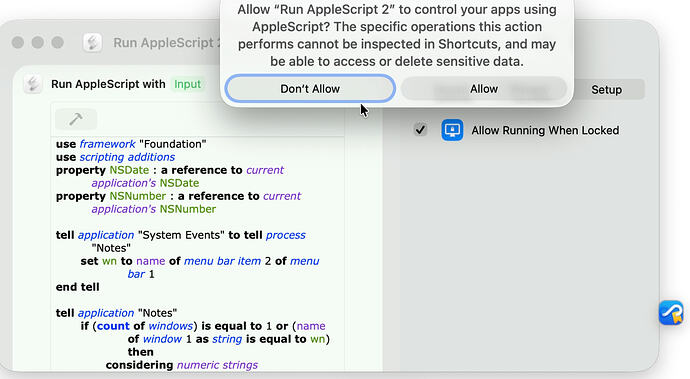690x379 pixels.
Task: Select the green Input variable token
Action: tap(187, 84)
